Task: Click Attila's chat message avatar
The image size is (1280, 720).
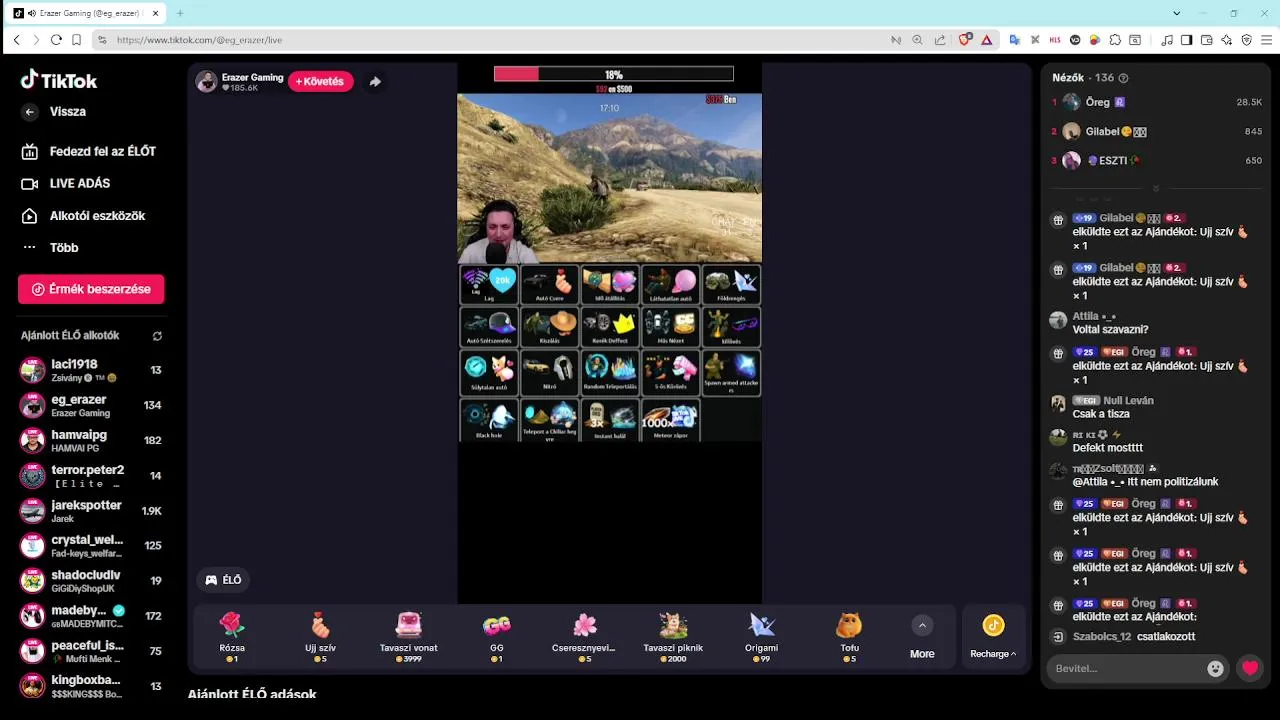Action: [1058, 320]
